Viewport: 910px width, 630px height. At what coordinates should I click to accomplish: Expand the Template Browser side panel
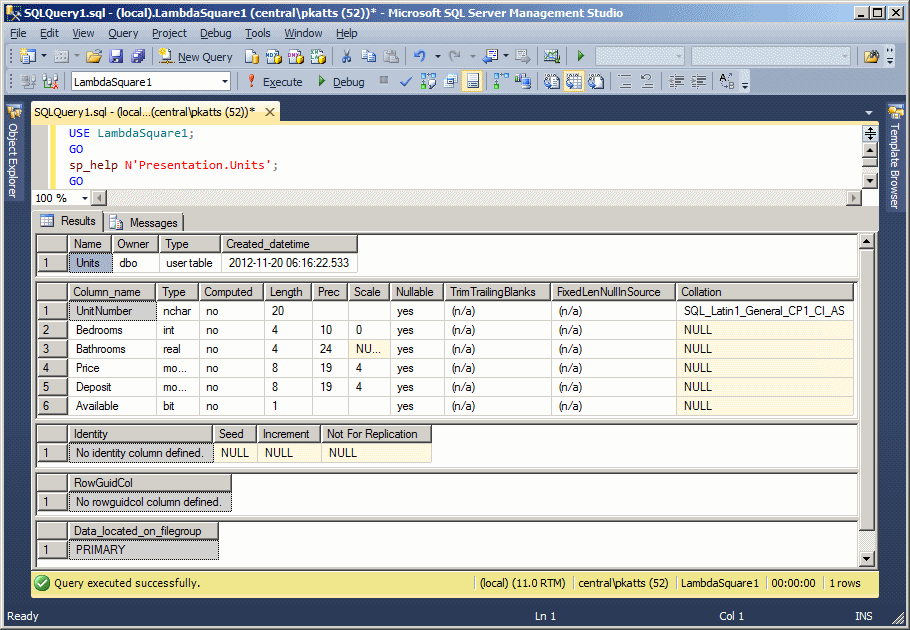pos(895,157)
